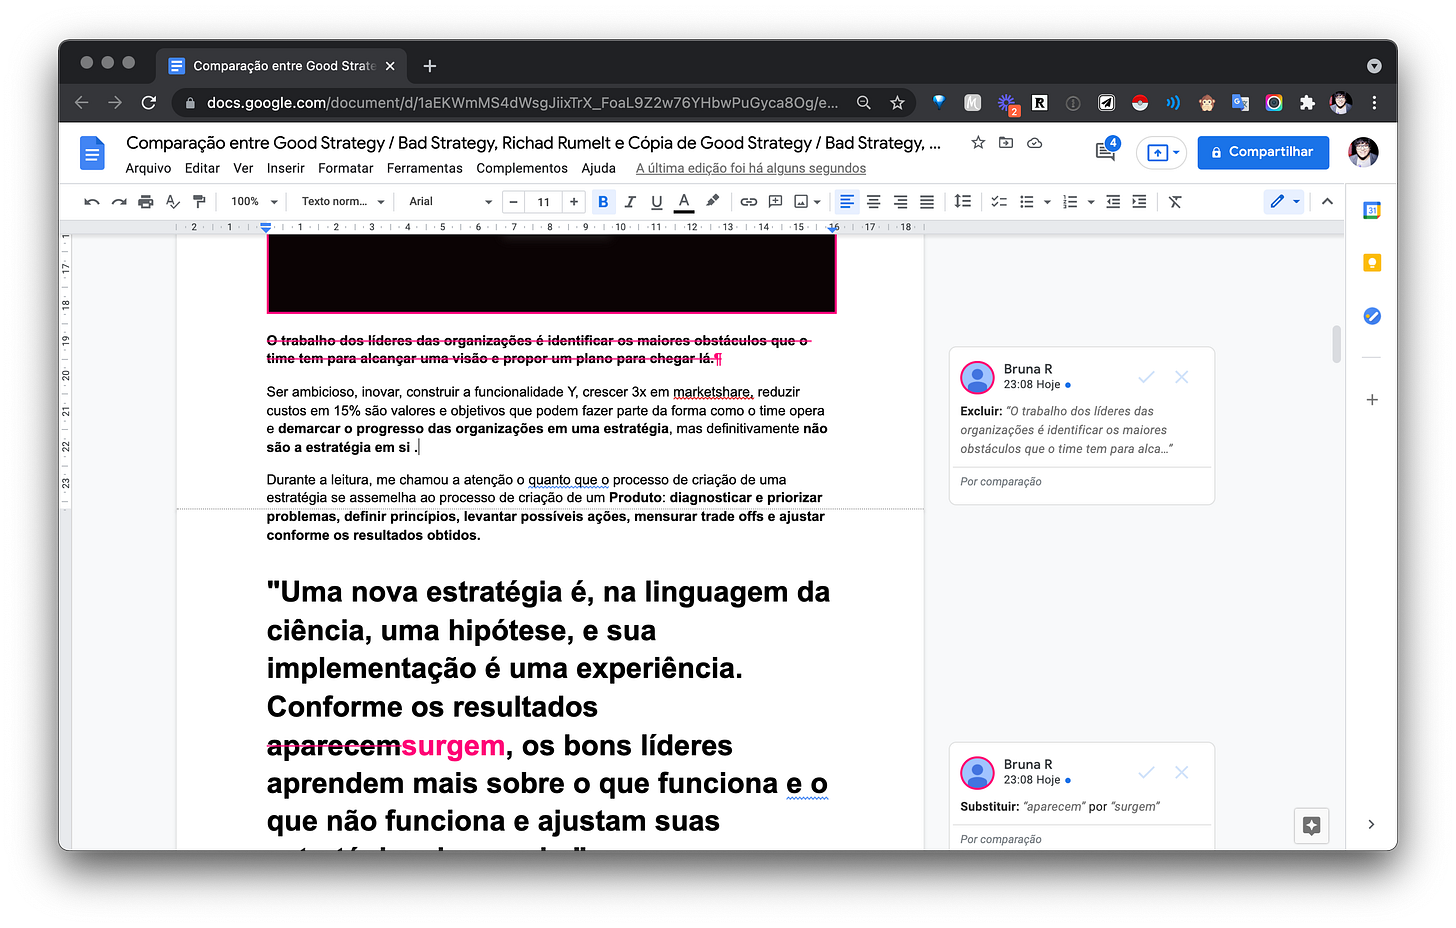Open spell check icon
The width and height of the screenshot is (1456, 928).
(173, 202)
